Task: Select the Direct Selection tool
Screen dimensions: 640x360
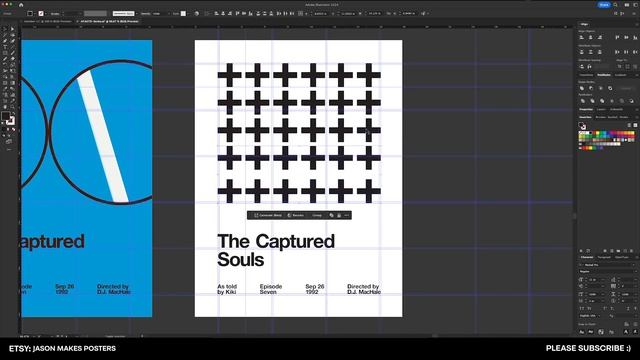Action: 12,29
